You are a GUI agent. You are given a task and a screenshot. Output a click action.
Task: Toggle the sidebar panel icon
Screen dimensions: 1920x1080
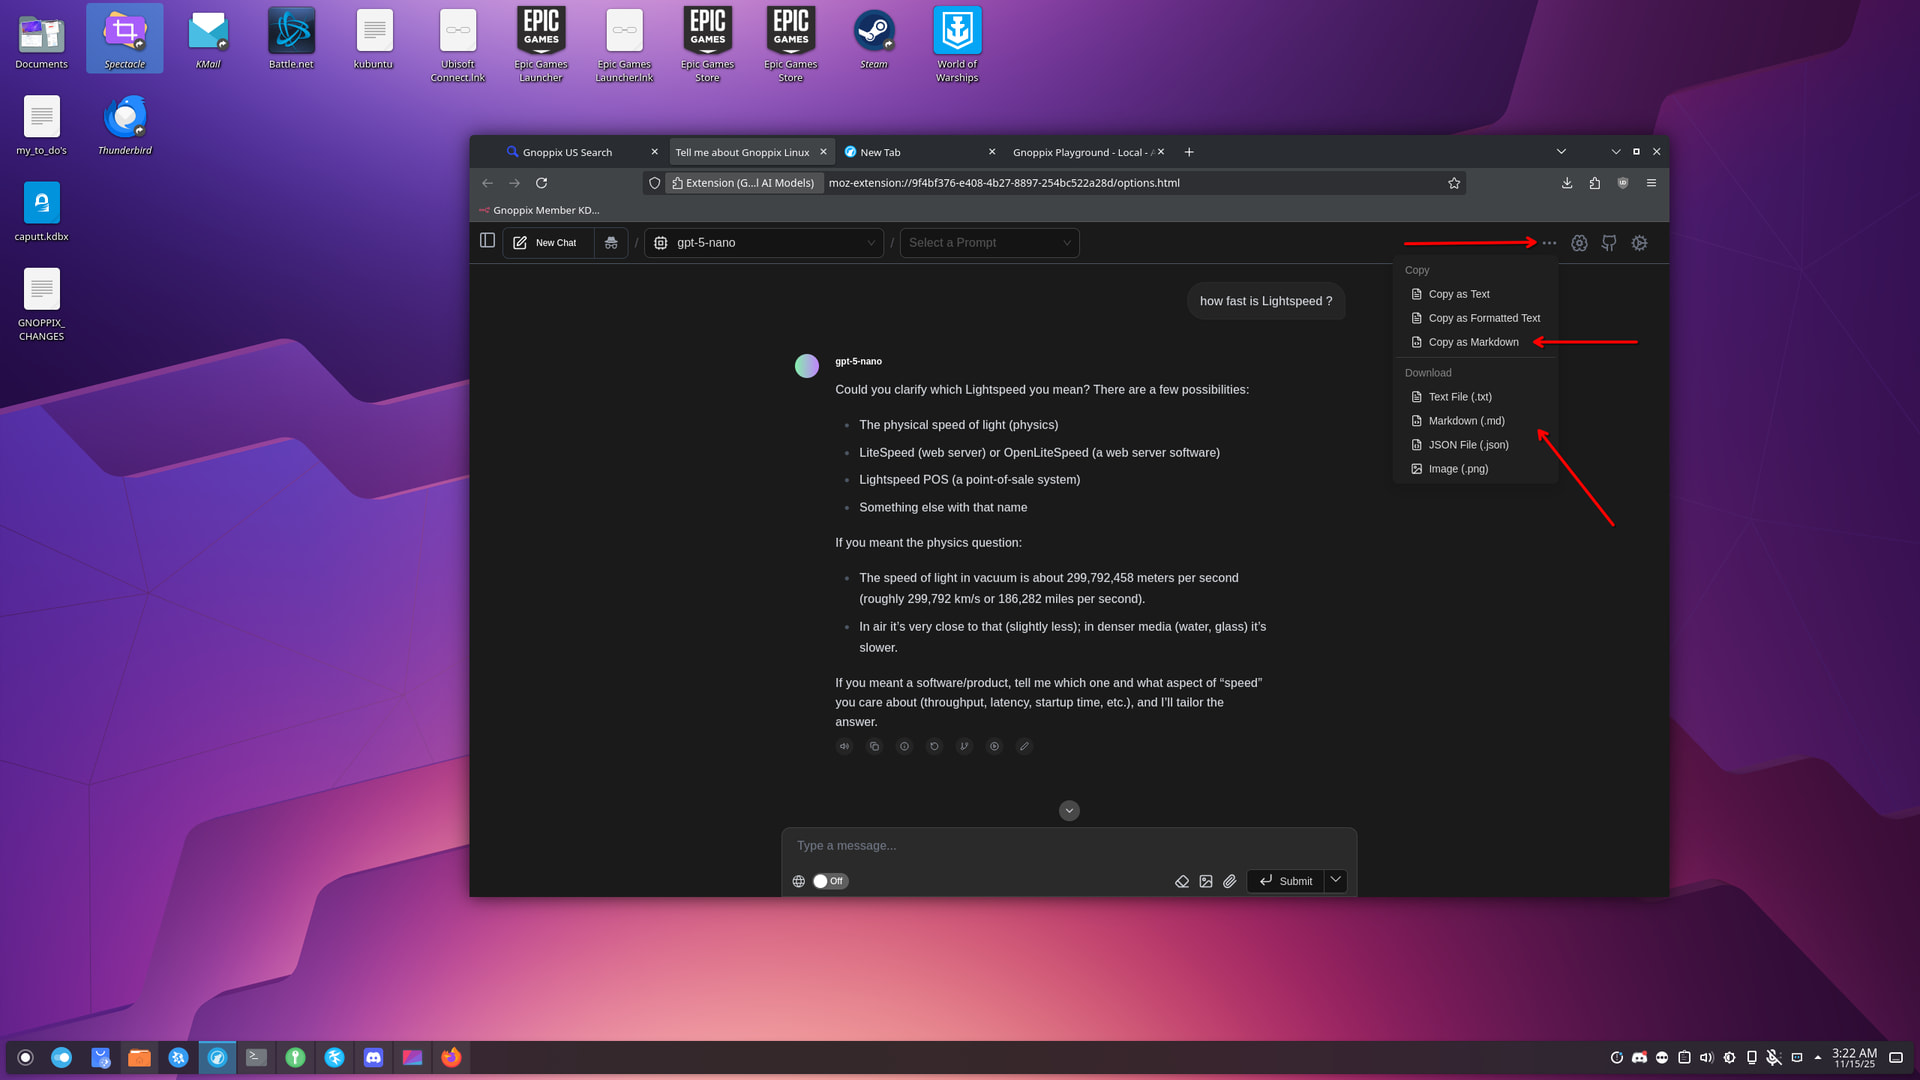coord(487,241)
